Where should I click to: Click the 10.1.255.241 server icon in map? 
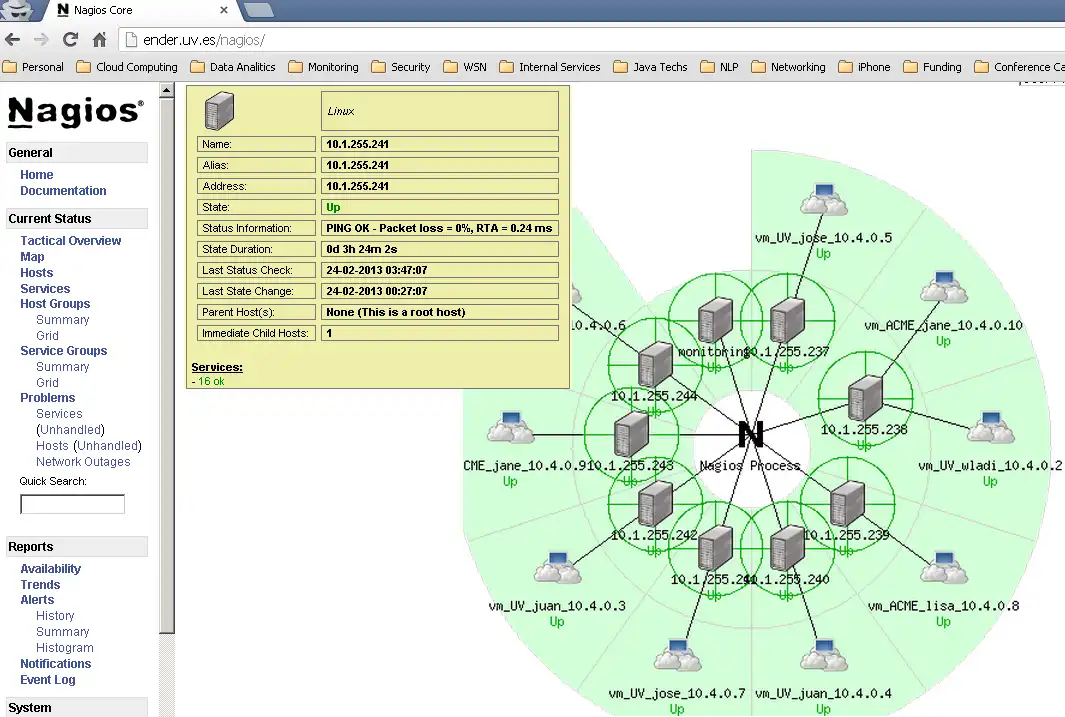(715, 547)
